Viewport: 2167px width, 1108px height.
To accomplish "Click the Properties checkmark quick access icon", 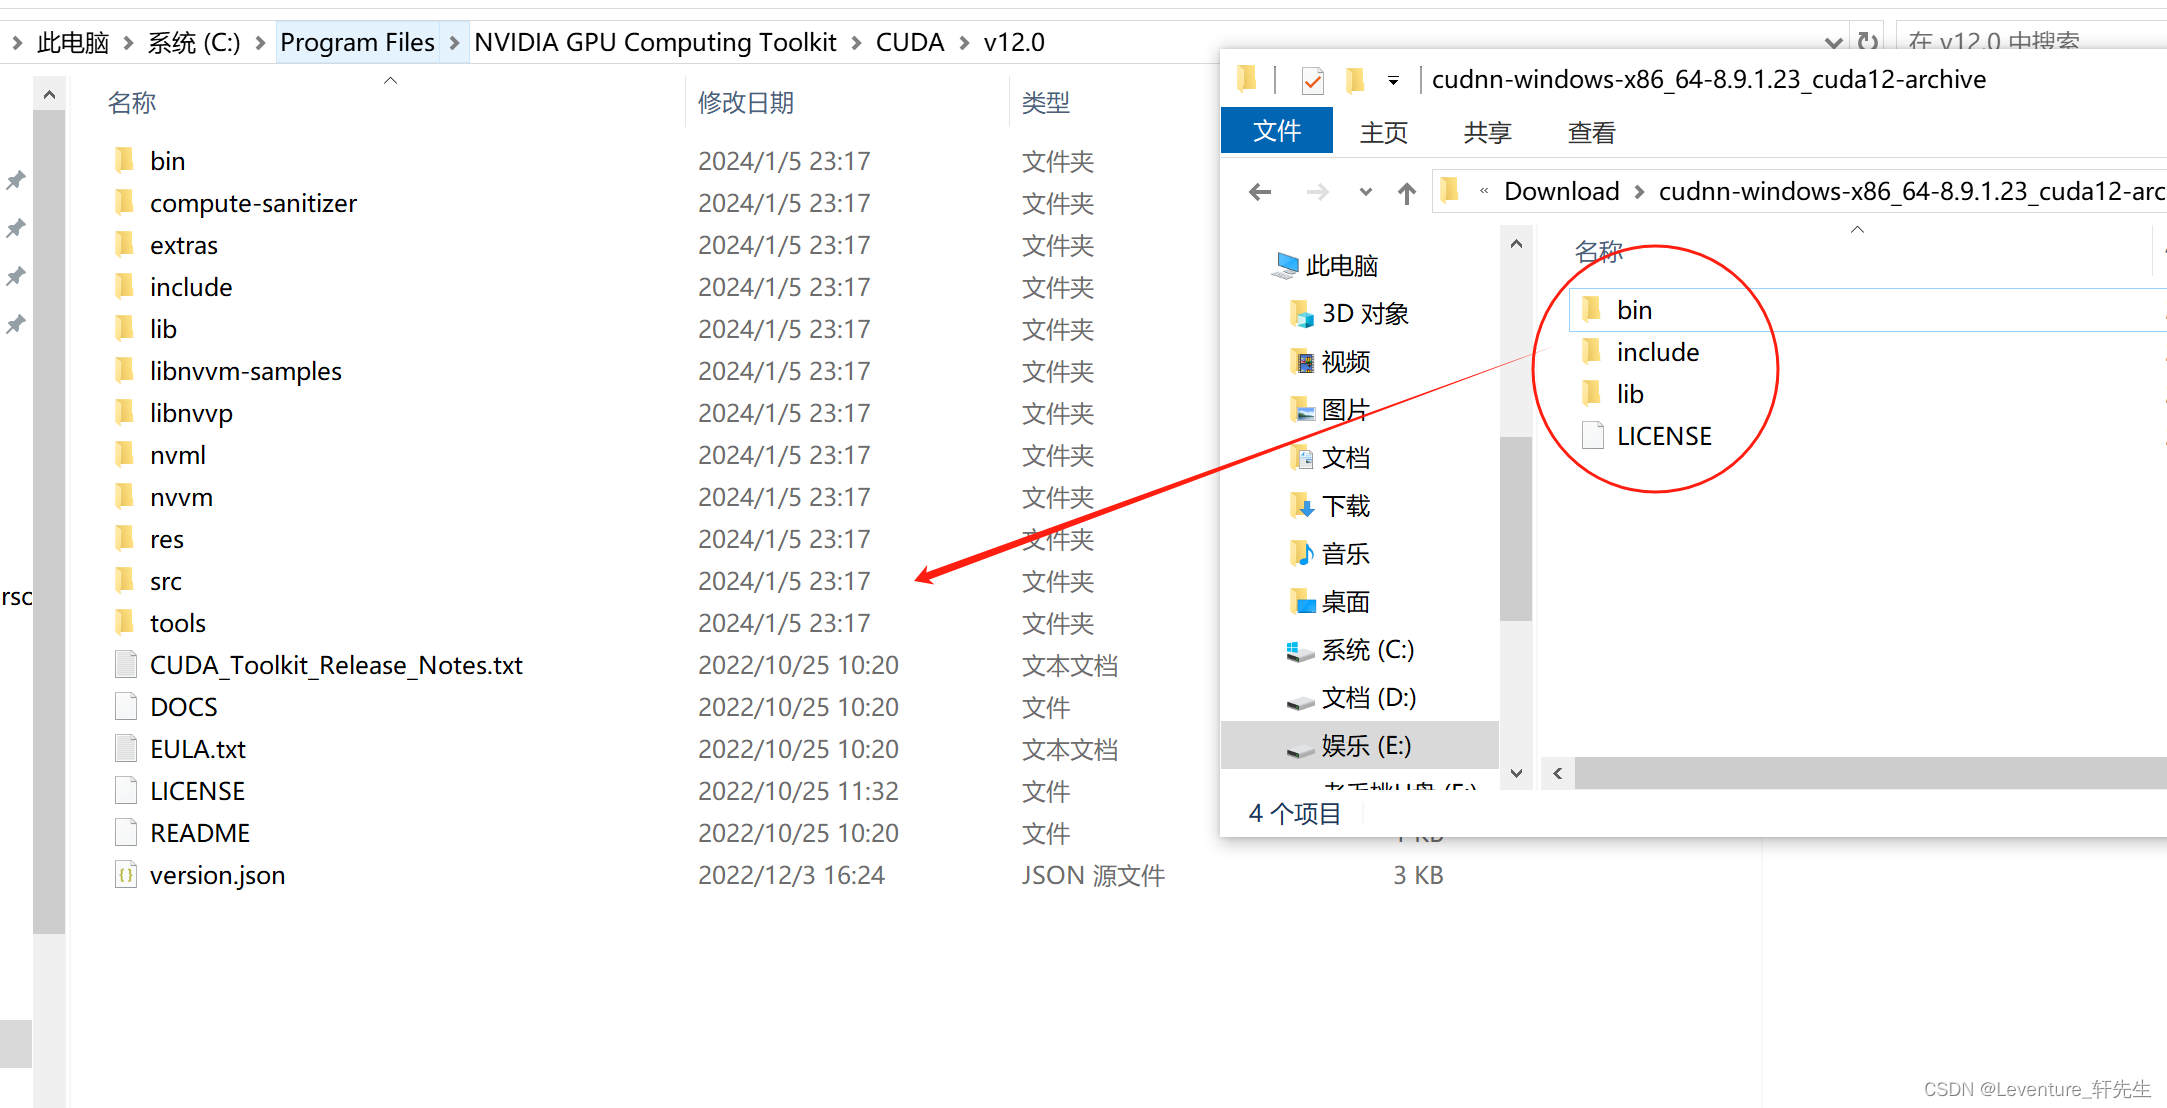I will pos(1312,80).
